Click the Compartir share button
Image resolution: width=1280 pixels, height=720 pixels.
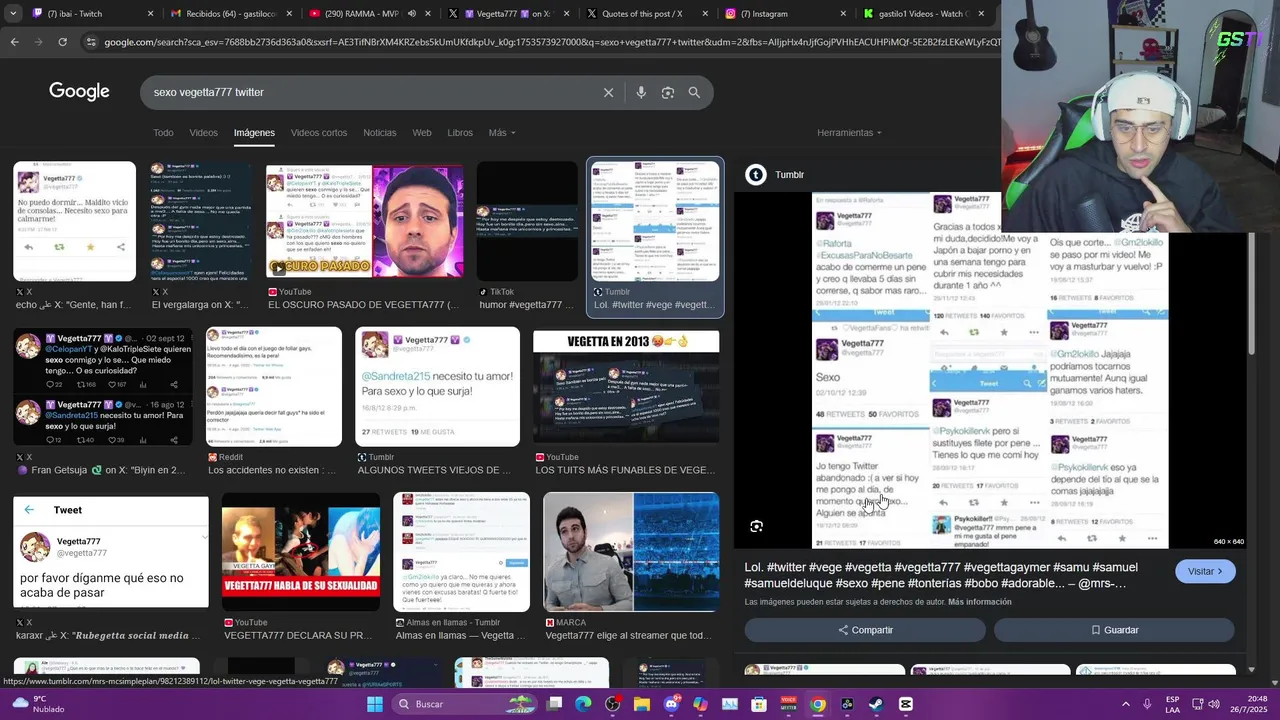click(x=865, y=630)
